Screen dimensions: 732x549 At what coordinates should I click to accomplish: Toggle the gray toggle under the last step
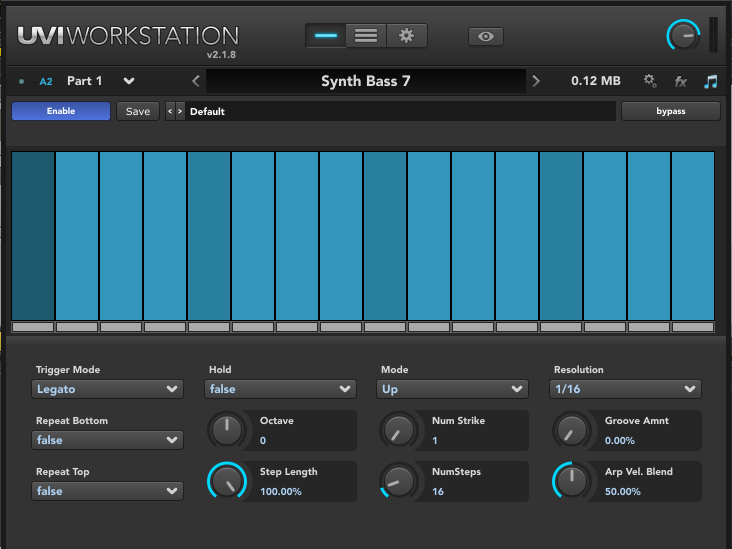693,327
